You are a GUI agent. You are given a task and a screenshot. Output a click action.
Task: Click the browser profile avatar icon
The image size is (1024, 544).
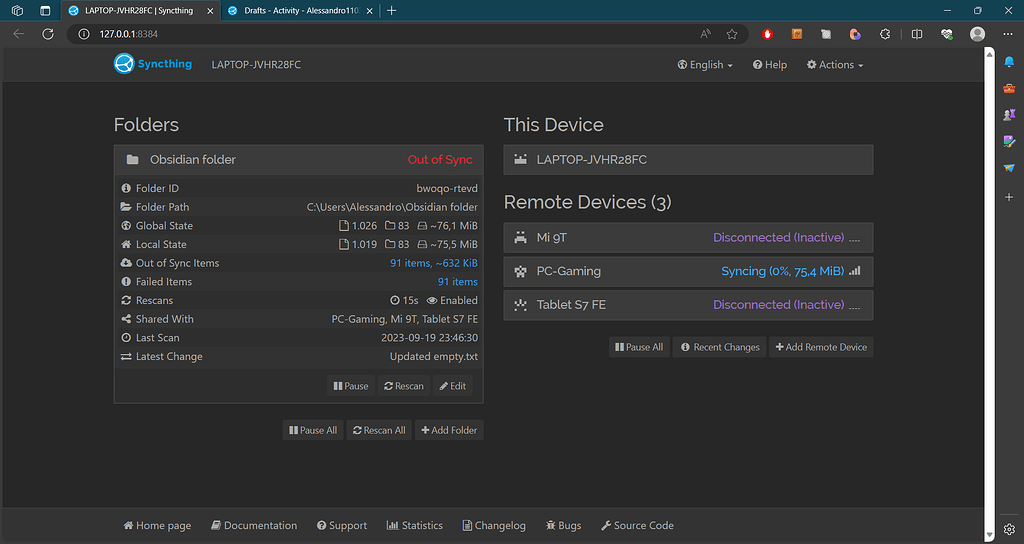click(x=977, y=34)
